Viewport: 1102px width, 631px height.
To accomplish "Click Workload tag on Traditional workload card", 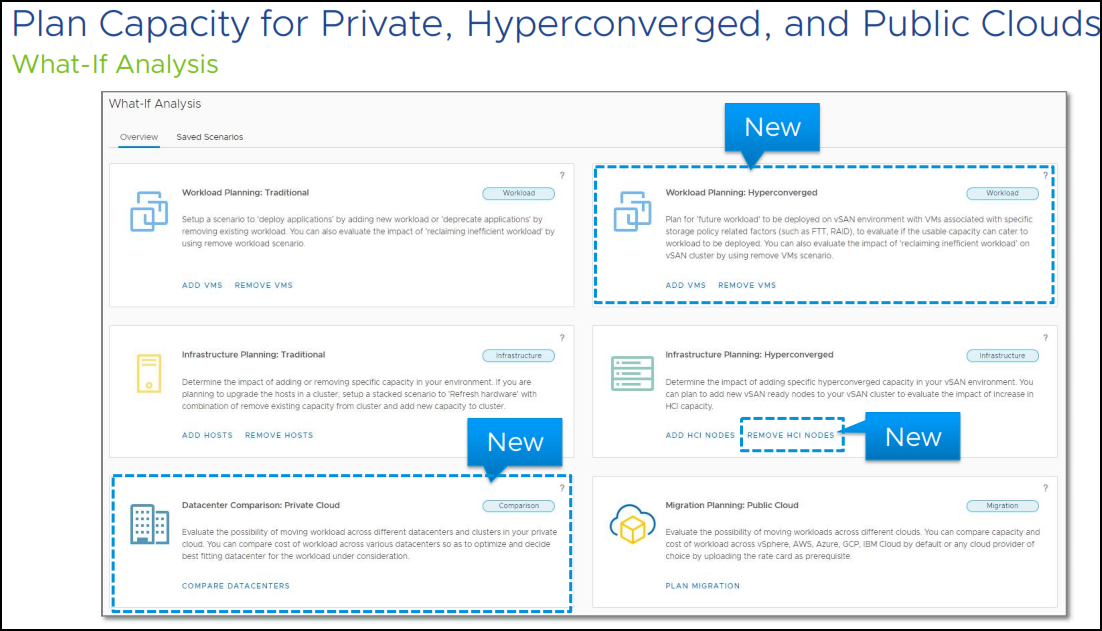I will [x=519, y=193].
